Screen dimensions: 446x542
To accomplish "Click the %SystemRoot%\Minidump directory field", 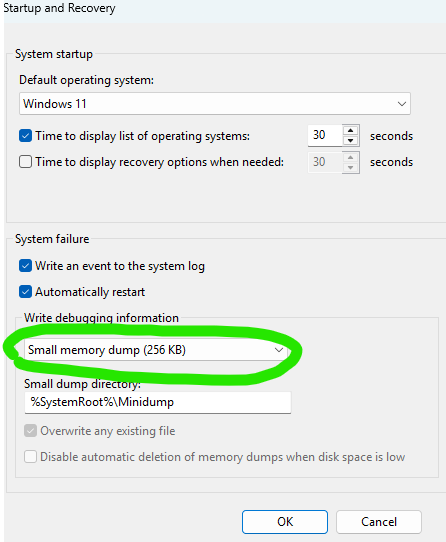I will point(158,402).
